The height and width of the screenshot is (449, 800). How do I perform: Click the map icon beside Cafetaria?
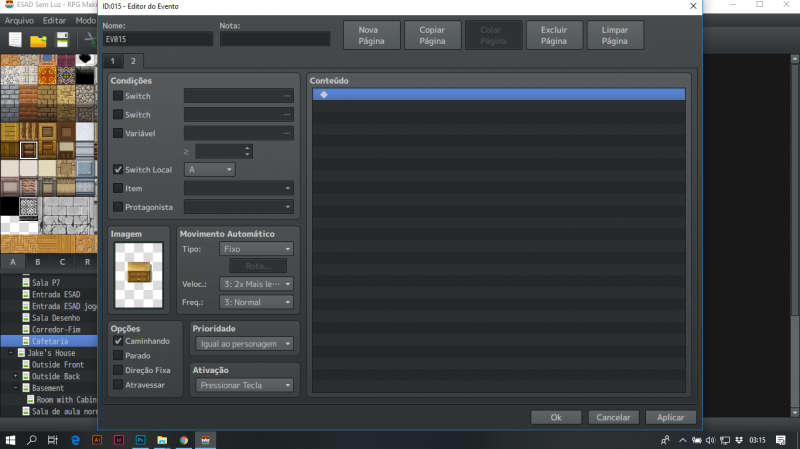click(x=26, y=341)
